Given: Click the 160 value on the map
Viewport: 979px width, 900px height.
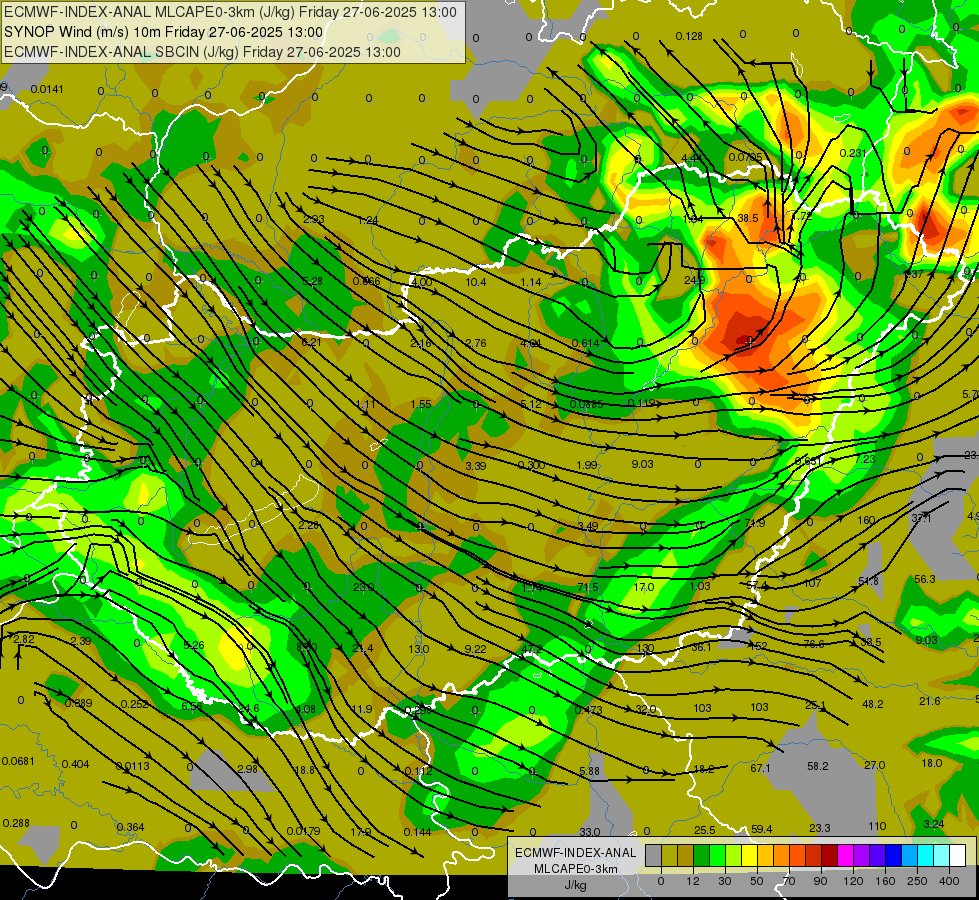Looking at the screenshot, I should 866,520.
